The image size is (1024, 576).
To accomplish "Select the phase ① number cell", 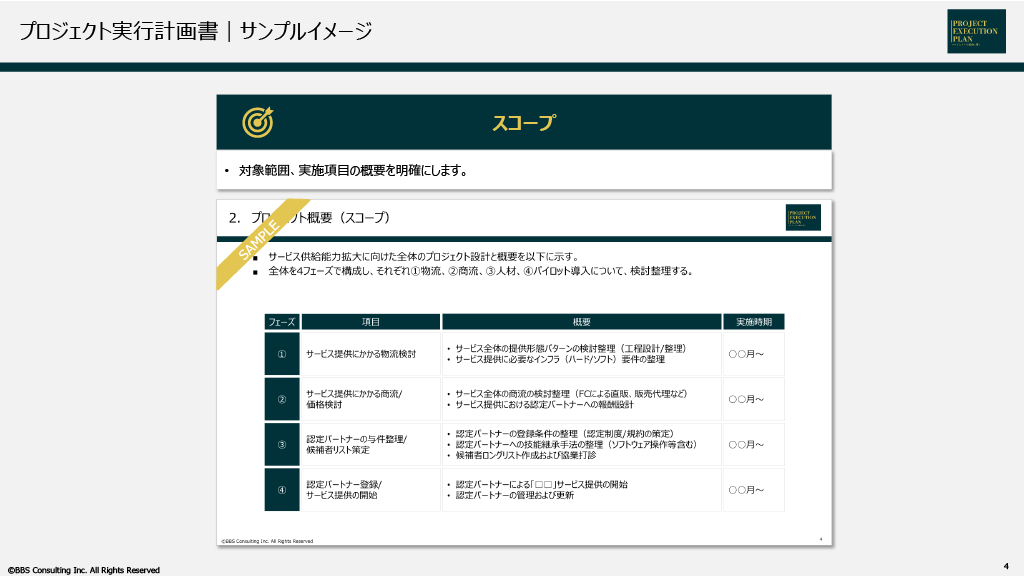I will (x=281, y=354).
